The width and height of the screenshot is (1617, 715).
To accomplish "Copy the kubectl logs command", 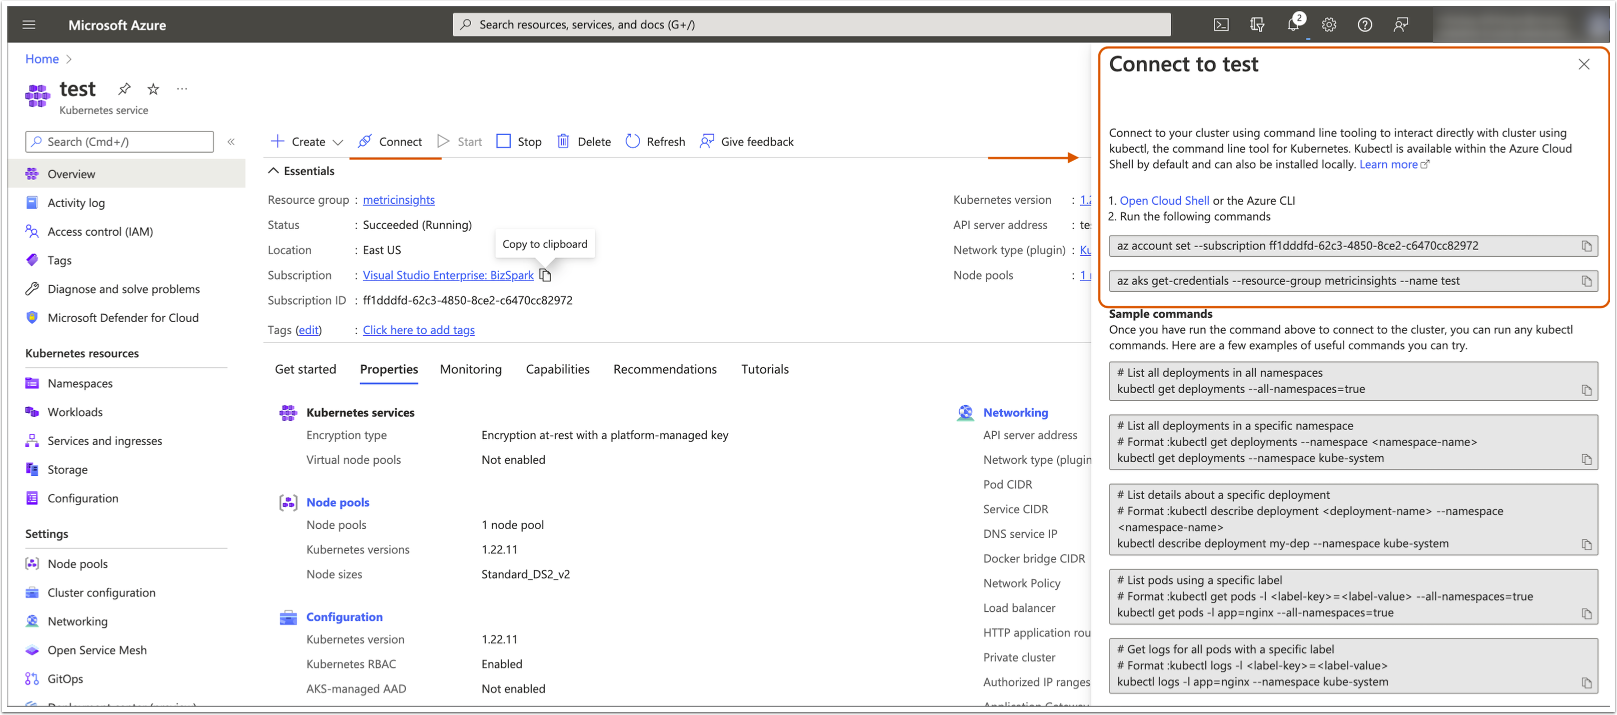I will [x=1586, y=683].
